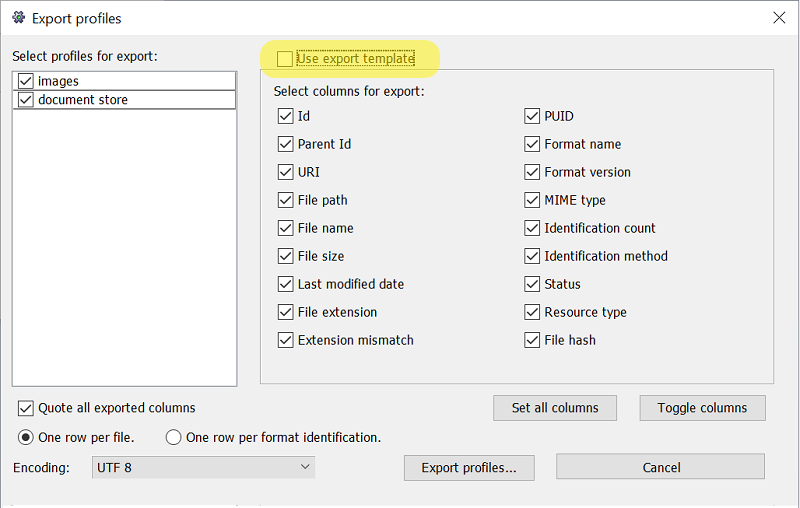Screen dimensions: 800x508
Task: Toggle the File extension column checkbox
Action: [x=286, y=312]
